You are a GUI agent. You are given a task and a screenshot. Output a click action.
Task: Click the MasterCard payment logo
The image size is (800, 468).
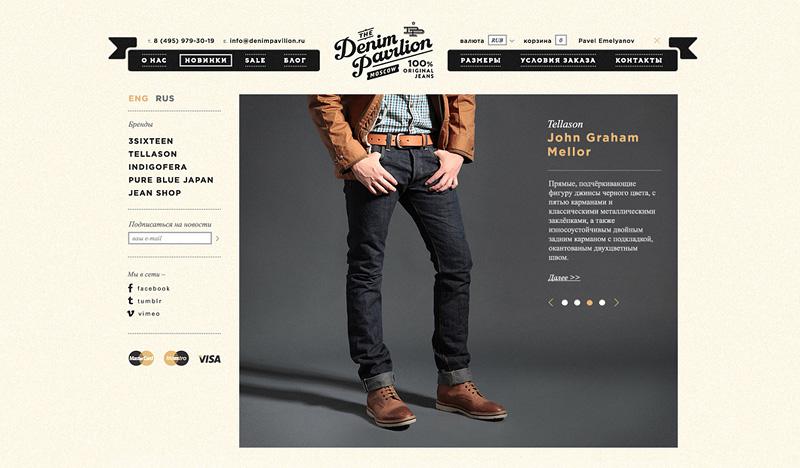tap(141, 358)
